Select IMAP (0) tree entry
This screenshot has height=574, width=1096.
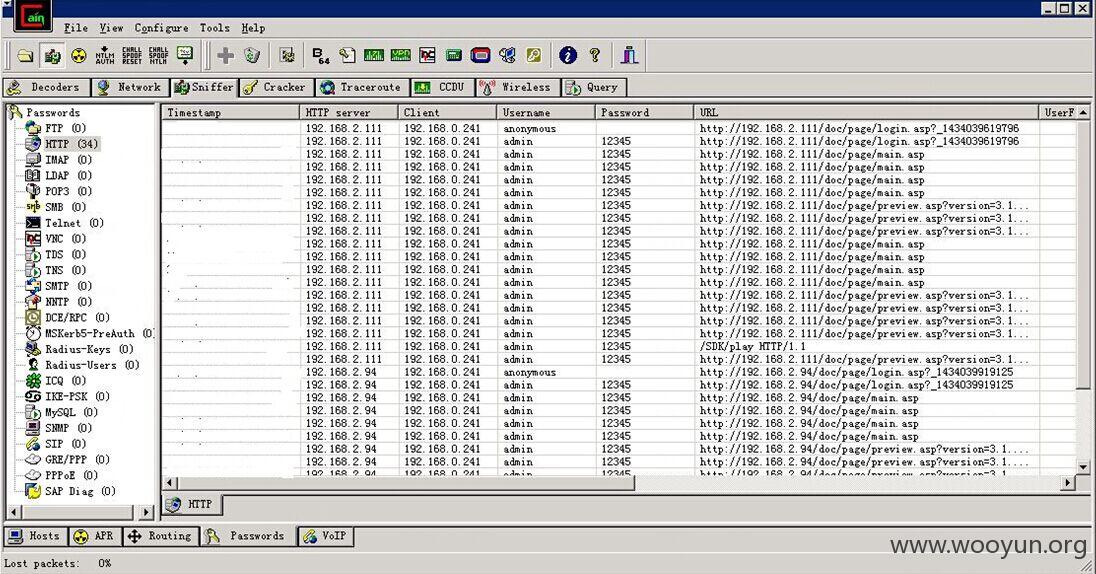pyautogui.click(x=68, y=159)
